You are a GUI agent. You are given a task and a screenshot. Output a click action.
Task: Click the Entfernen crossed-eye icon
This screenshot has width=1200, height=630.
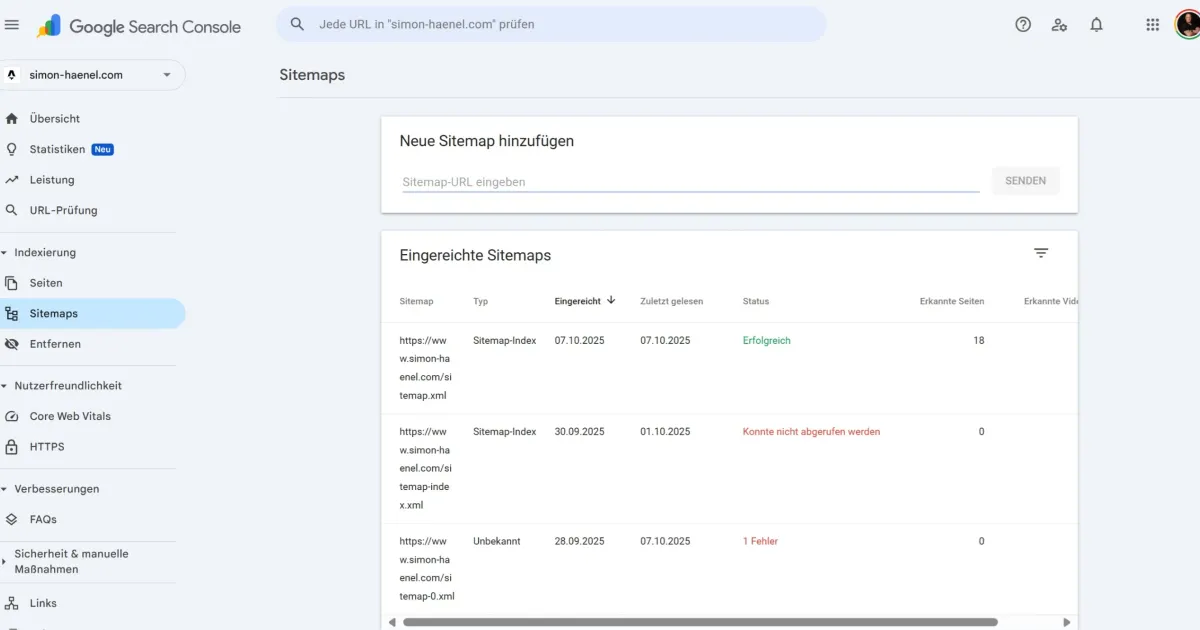coord(12,344)
